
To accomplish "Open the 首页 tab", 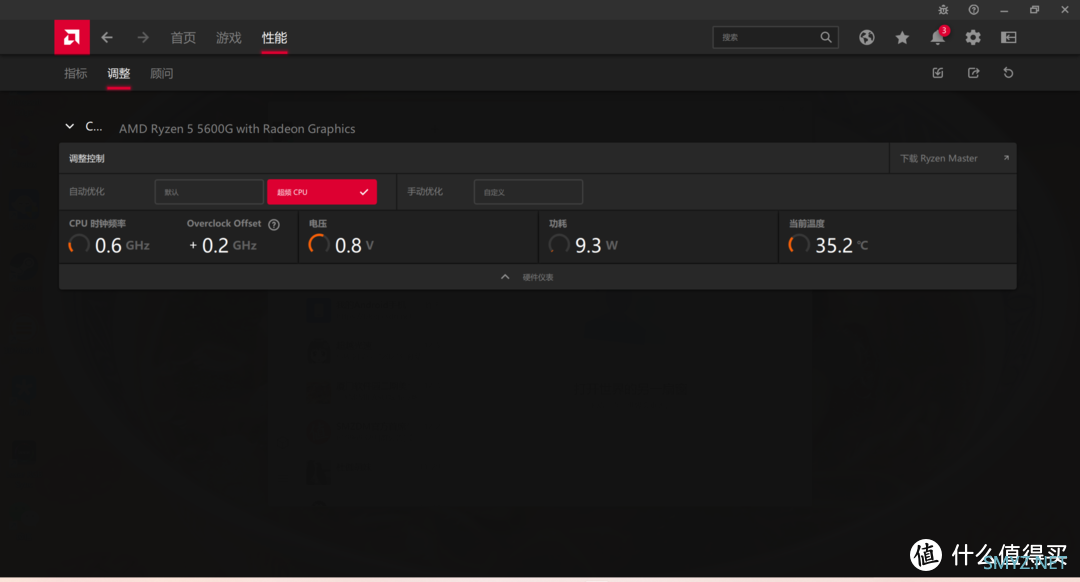I will [x=183, y=38].
